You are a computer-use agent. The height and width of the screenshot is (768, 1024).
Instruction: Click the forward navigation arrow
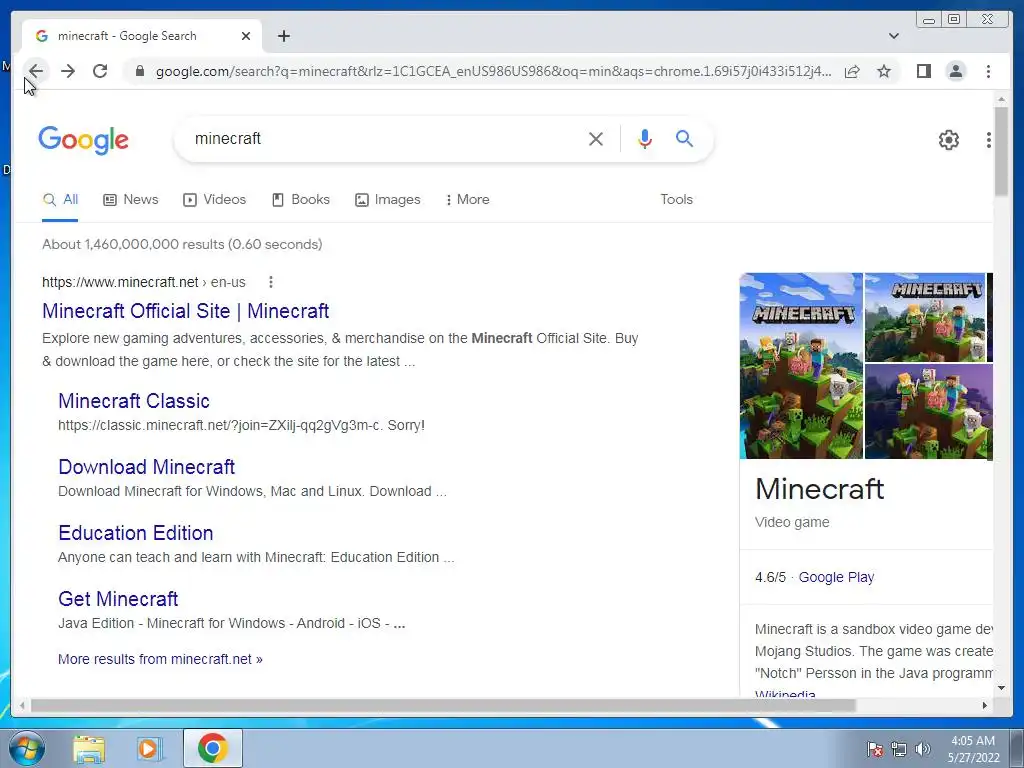pos(68,71)
